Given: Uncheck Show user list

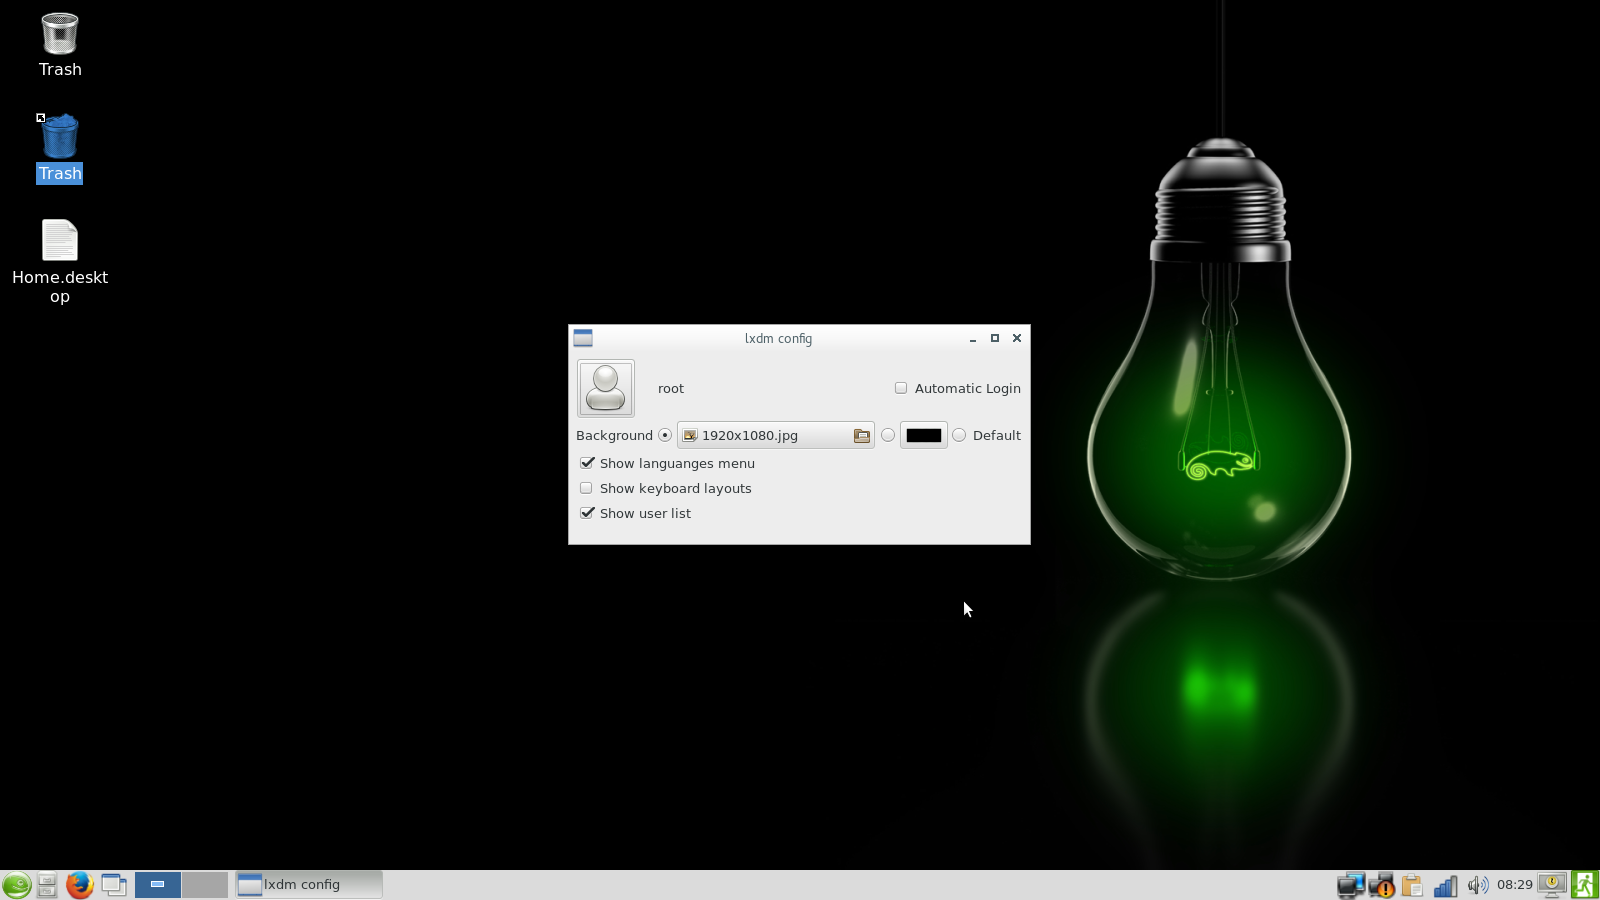Looking at the screenshot, I should pos(587,513).
